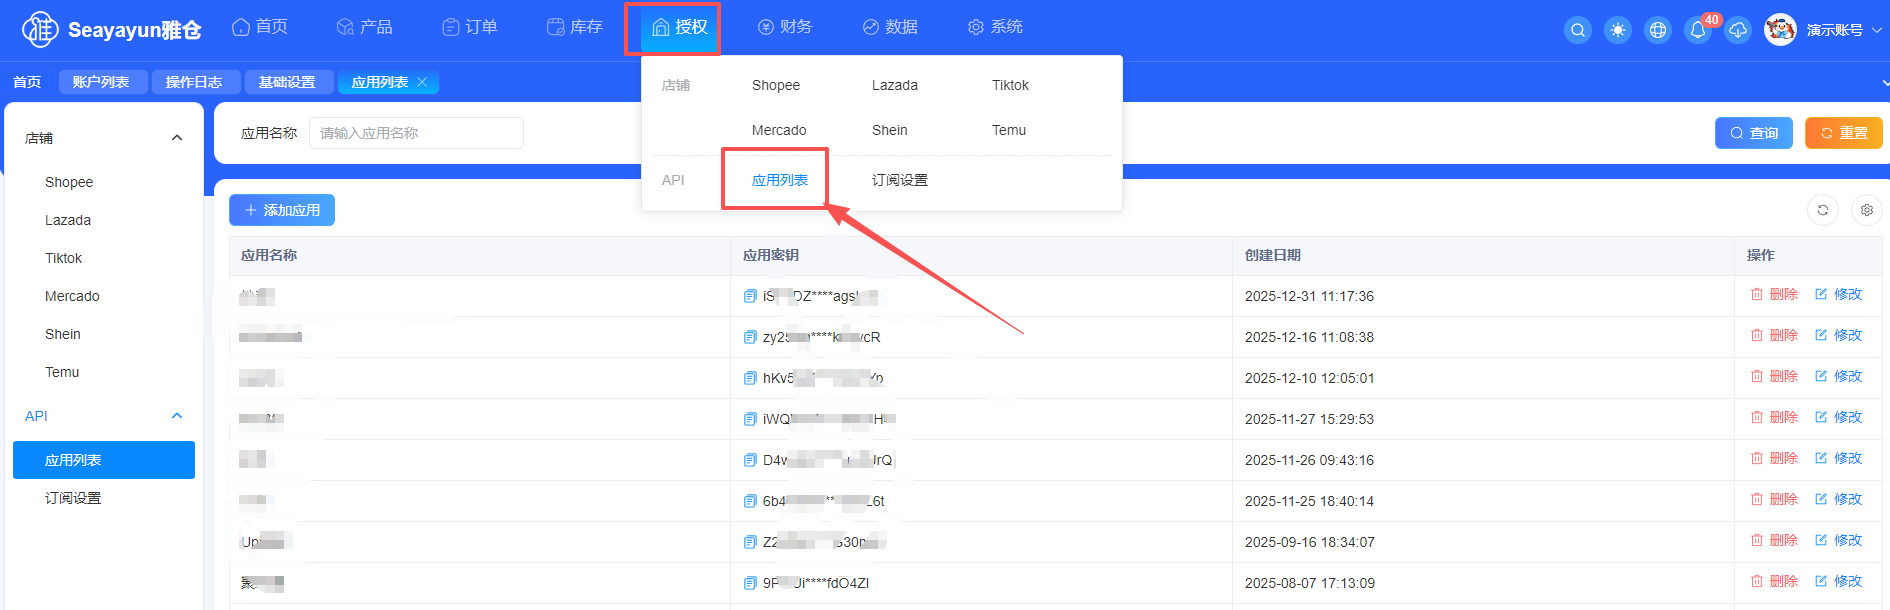Copy app key in 2025-11-25 row
This screenshot has height=610, width=1890.
750,501
